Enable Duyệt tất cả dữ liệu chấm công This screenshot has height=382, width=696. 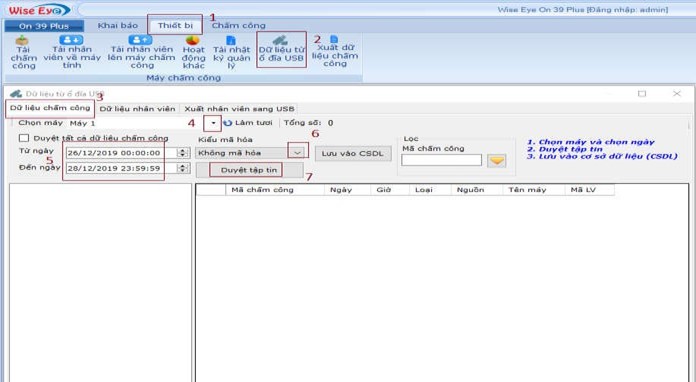[24, 138]
